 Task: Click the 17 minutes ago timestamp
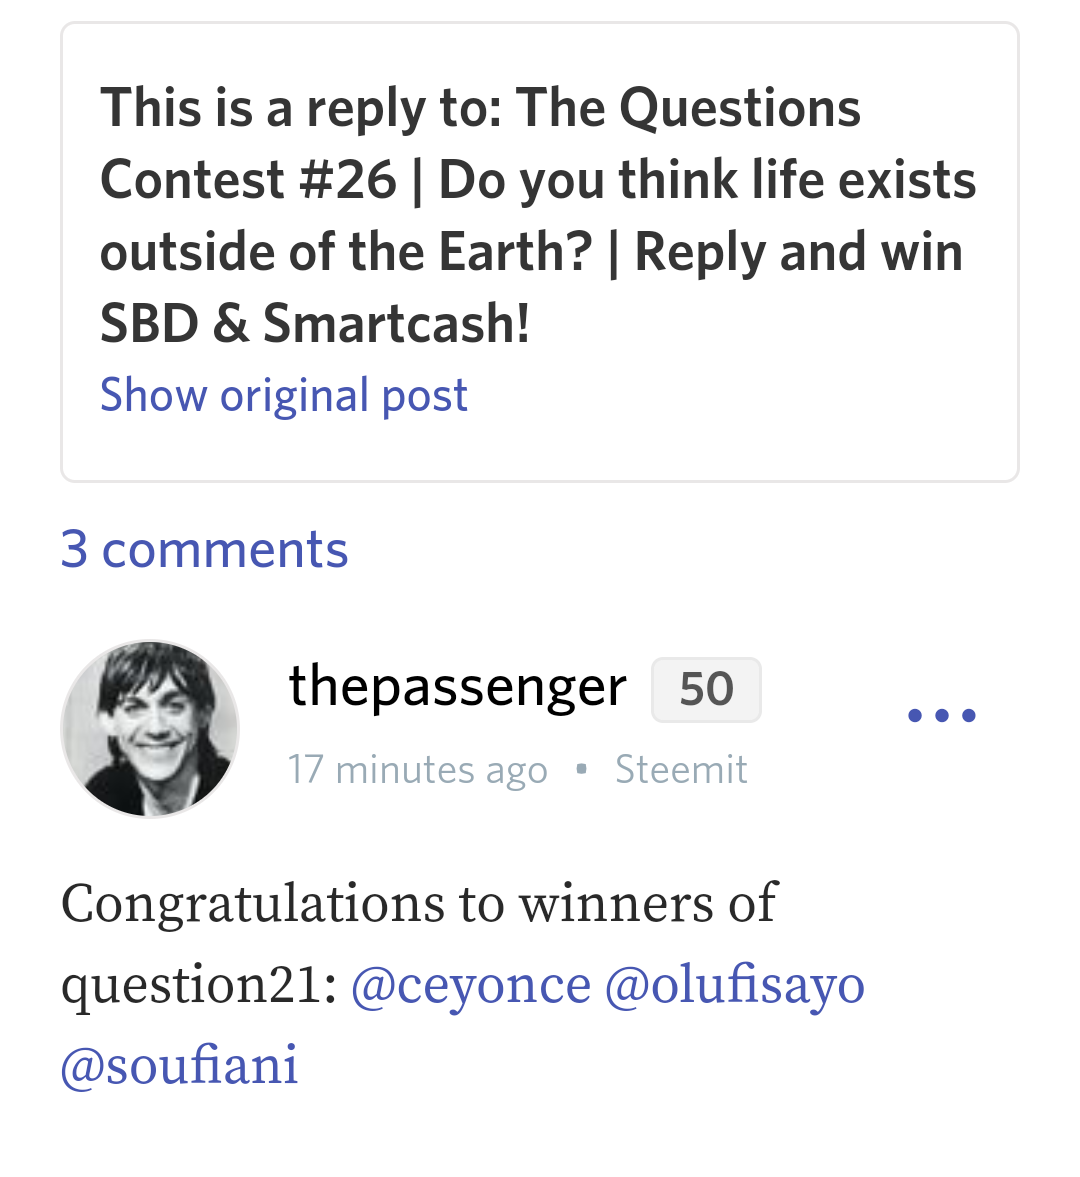(417, 769)
